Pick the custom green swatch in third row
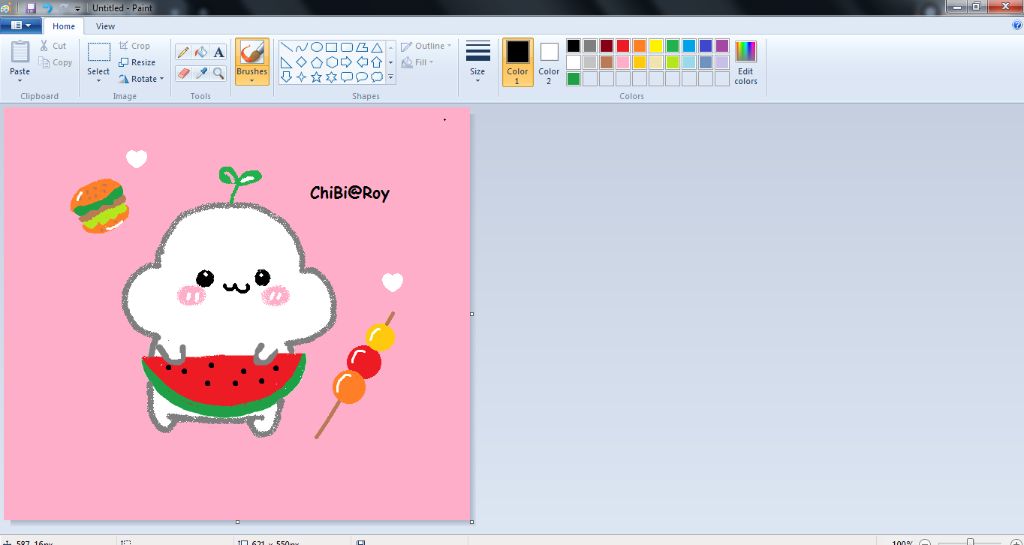This screenshot has width=1024, height=545. pyautogui.click(x=573, y=79)
